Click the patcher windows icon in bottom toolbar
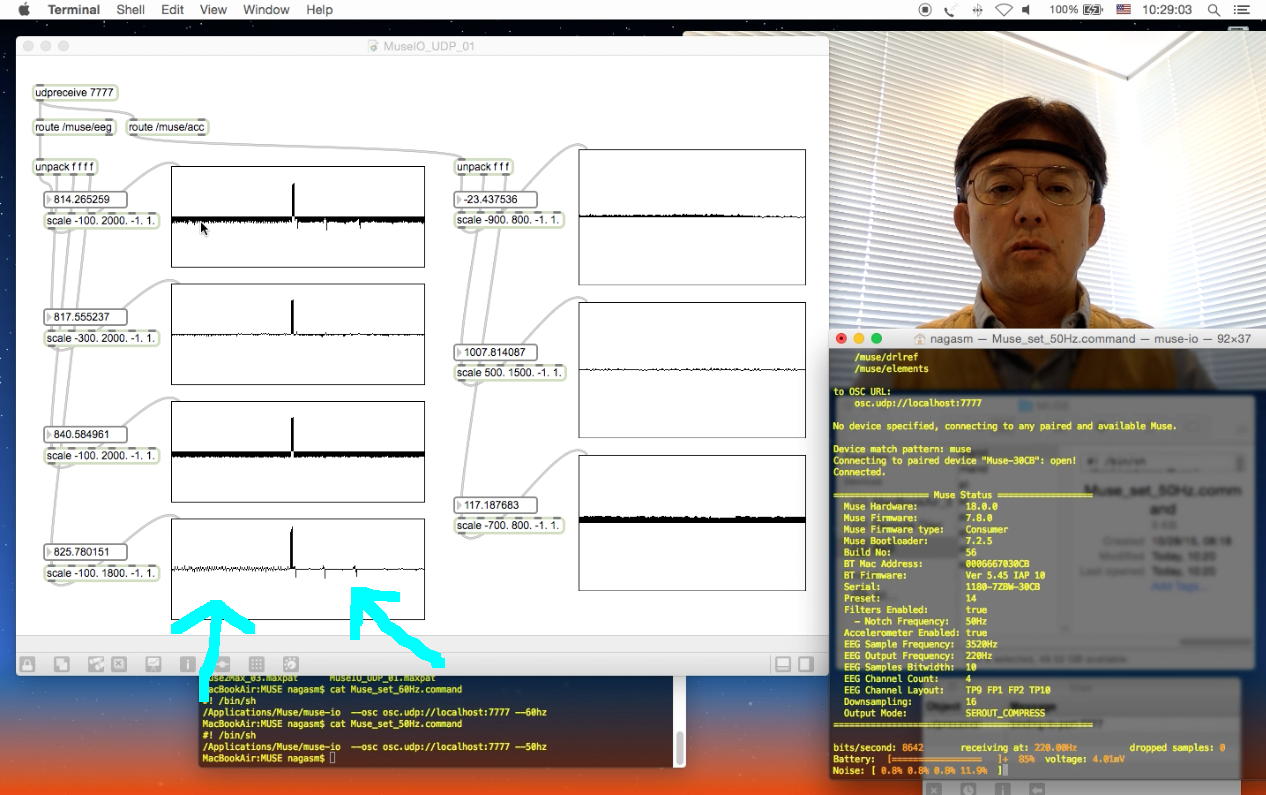Image resolution: width=1266 pixels, height=795 pixels. pos(96,664)
